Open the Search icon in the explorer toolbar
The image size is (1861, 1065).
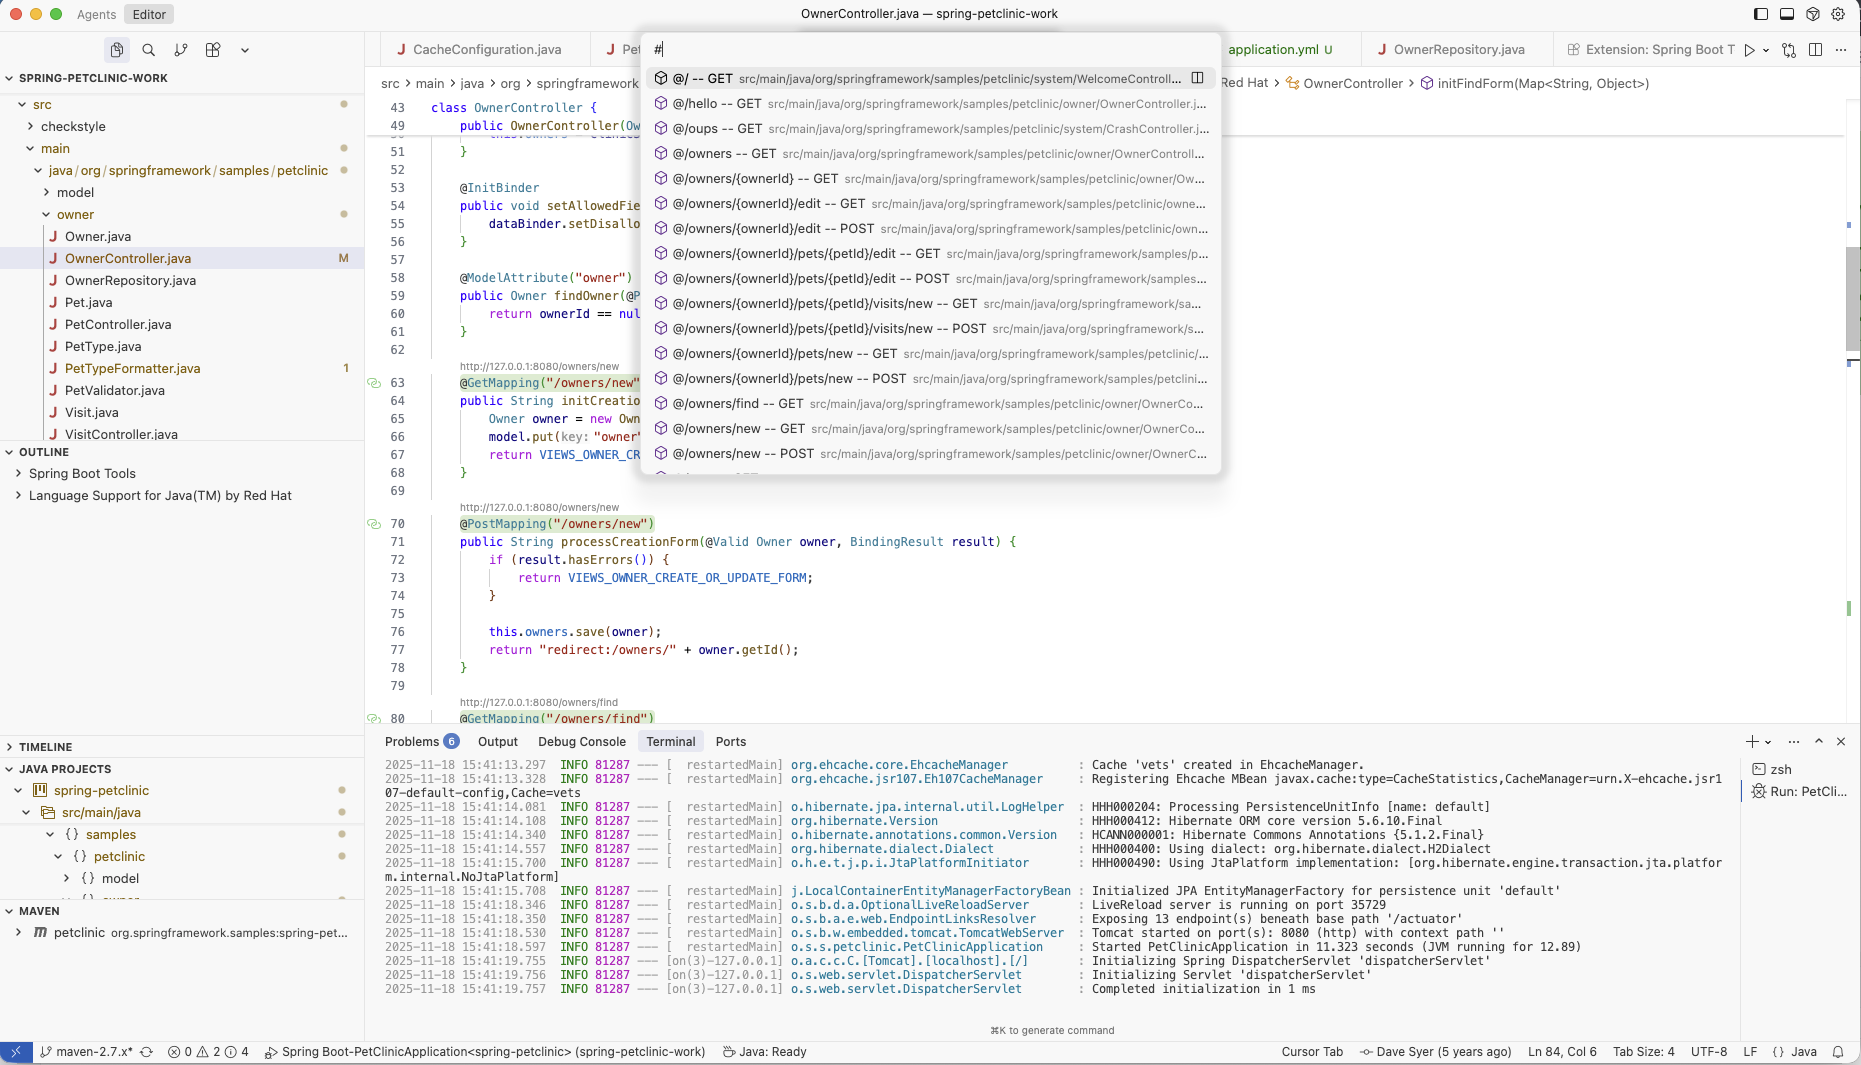tap(148, 49)
